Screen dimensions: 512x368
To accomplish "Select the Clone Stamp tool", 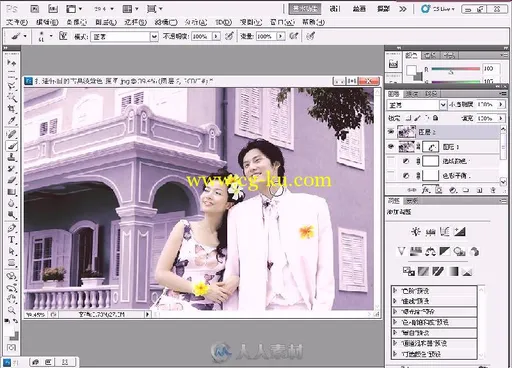I will pyautogui.click(x=12, y=157).
